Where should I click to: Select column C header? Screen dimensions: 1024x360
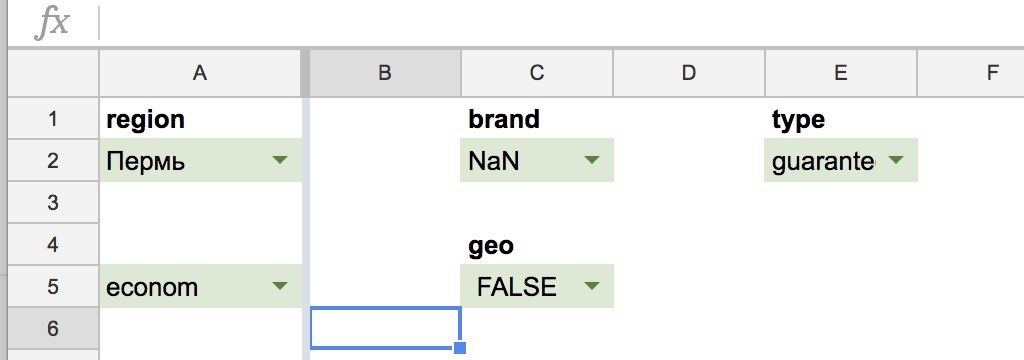point(537,73)
